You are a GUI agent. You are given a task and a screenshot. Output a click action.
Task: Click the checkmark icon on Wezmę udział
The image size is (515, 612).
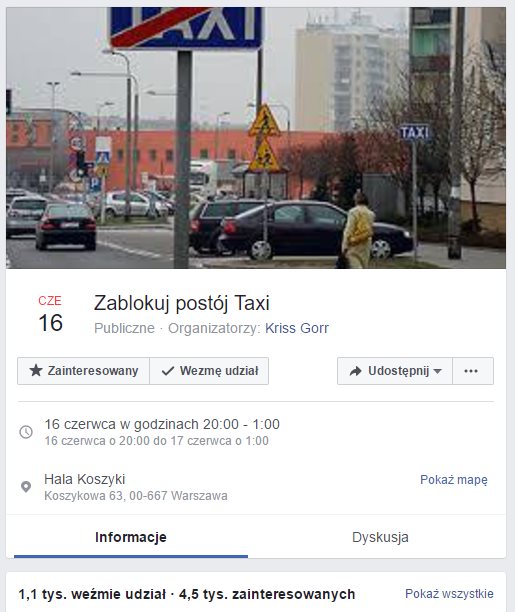[x=168, y=371]
